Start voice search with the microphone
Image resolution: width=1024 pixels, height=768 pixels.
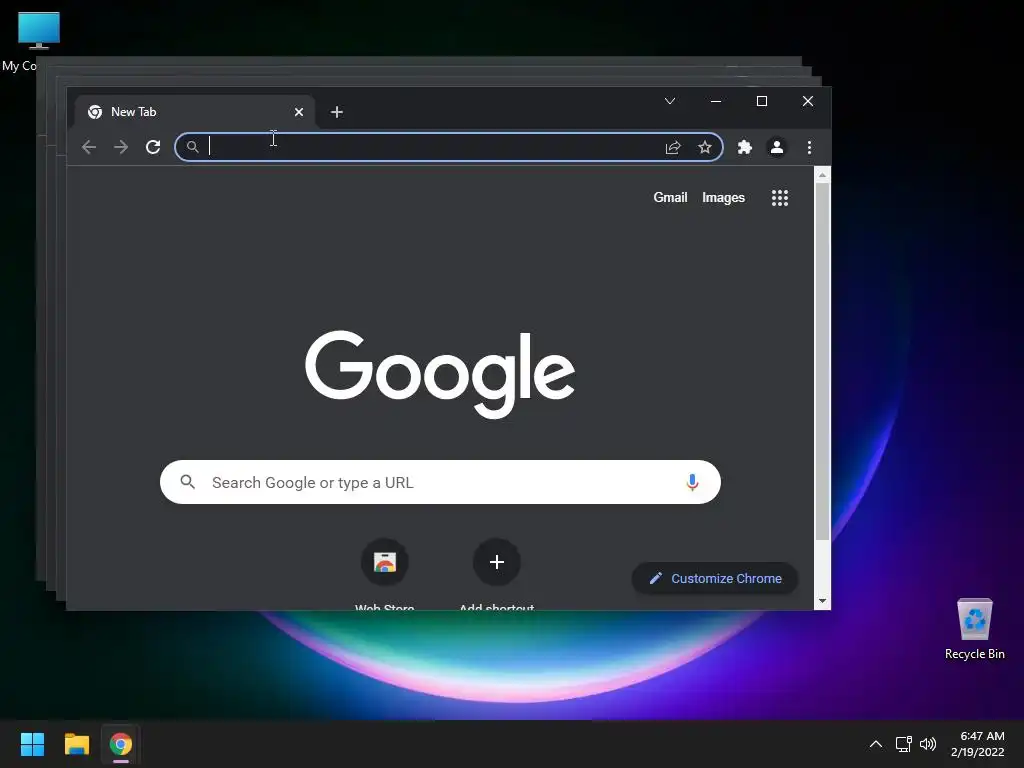click(x=692, y=483)
